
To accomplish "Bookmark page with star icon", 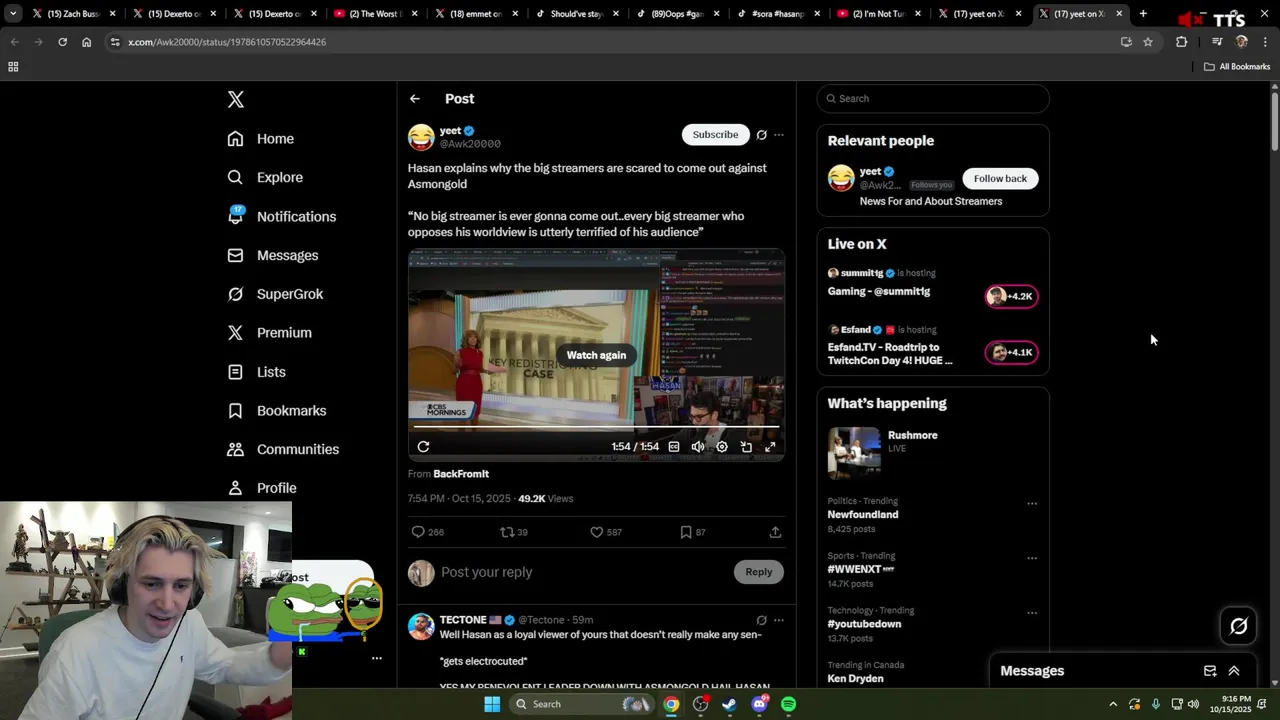I will (x=1148, y=42).
